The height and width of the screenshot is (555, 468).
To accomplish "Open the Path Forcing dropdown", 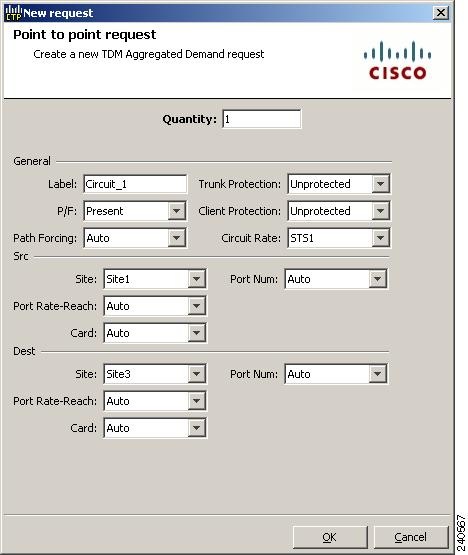I will pos(135,238).
